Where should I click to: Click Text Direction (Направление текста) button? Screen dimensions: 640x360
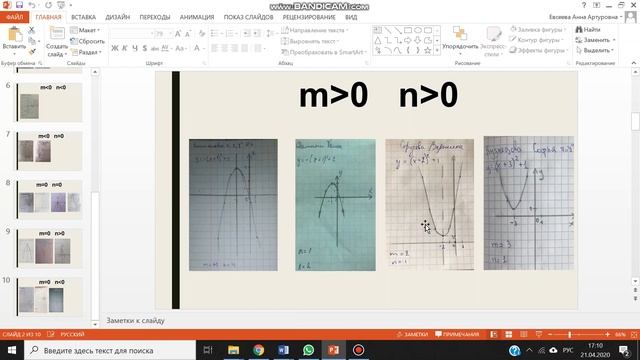tap(315, 30)
